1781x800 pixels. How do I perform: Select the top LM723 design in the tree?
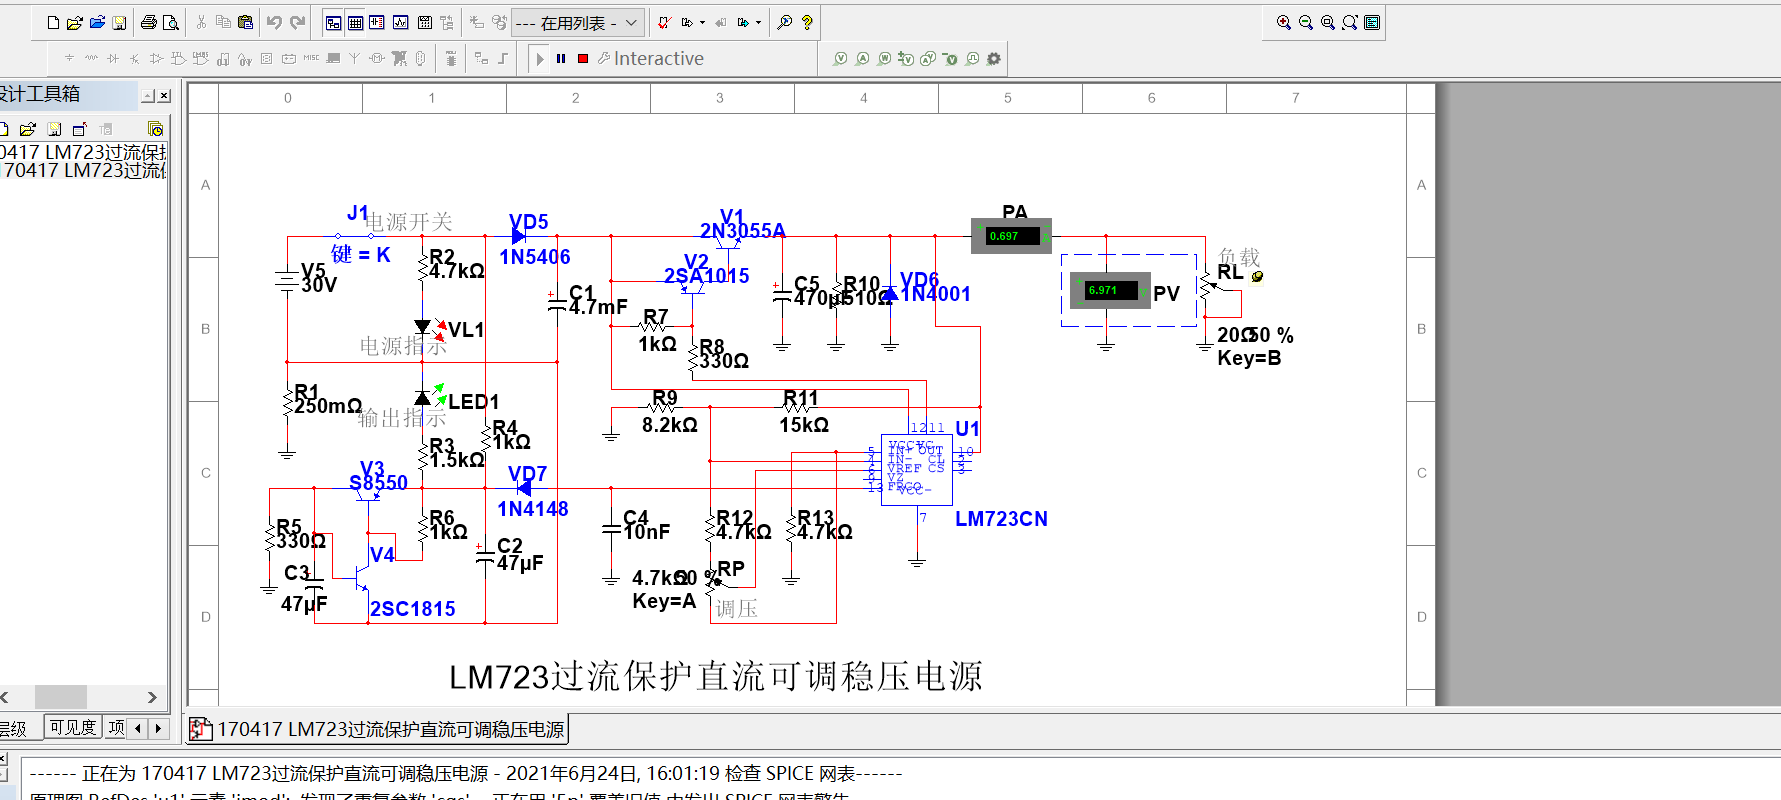[84, 152]
